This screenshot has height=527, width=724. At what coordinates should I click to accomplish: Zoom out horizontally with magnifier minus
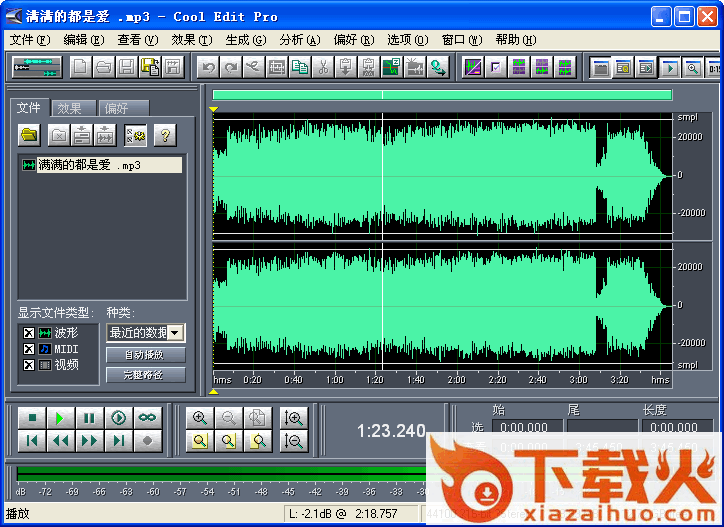click(x=229, y=418)
